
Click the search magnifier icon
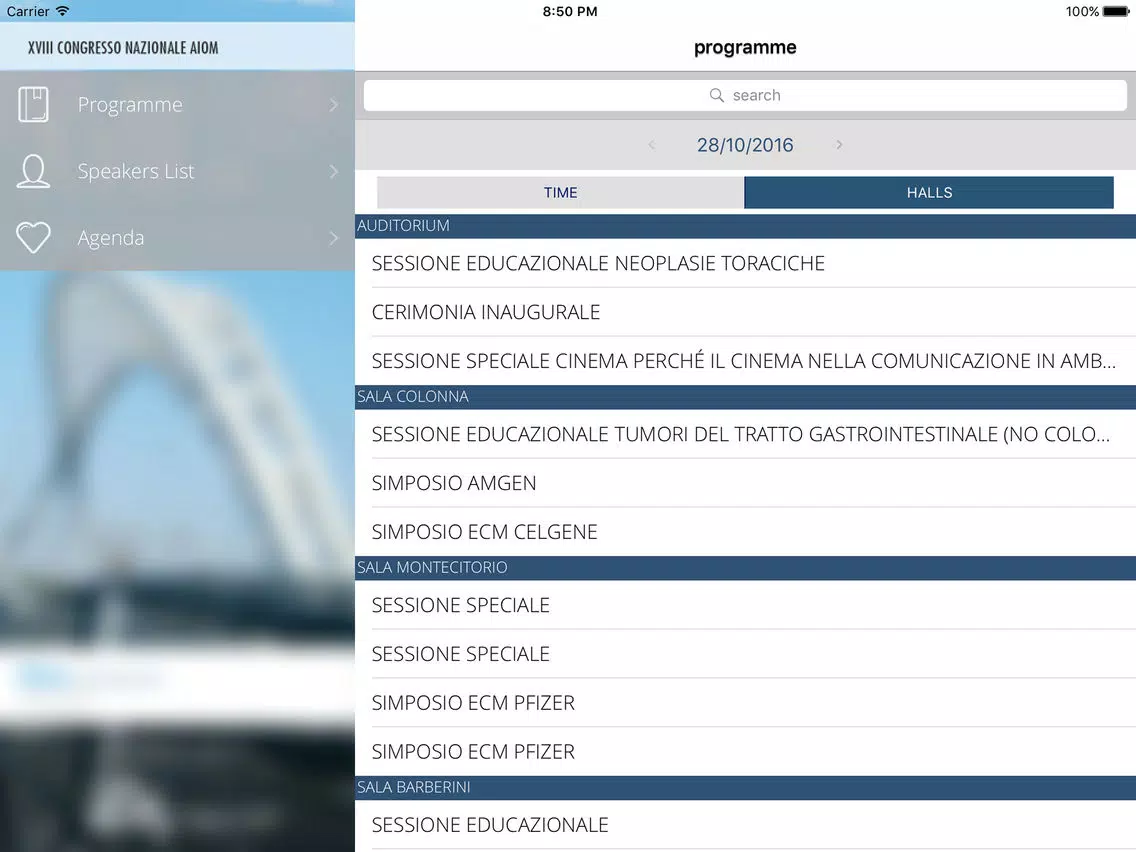[x=717, y=95]
